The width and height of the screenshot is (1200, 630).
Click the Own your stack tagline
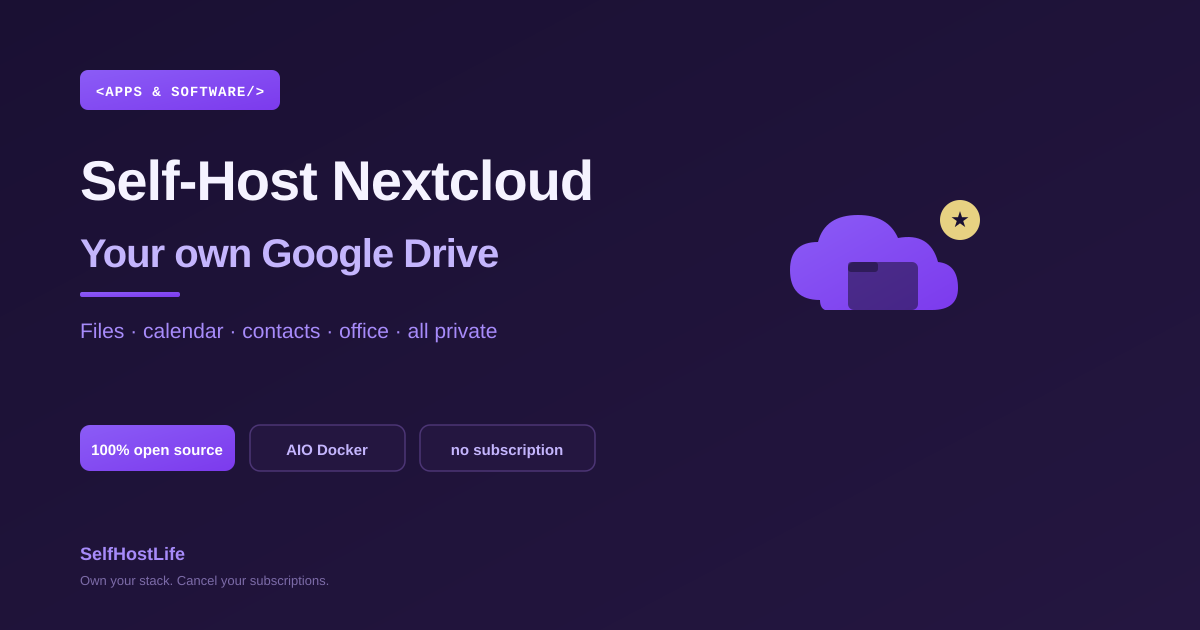(204, 581)
